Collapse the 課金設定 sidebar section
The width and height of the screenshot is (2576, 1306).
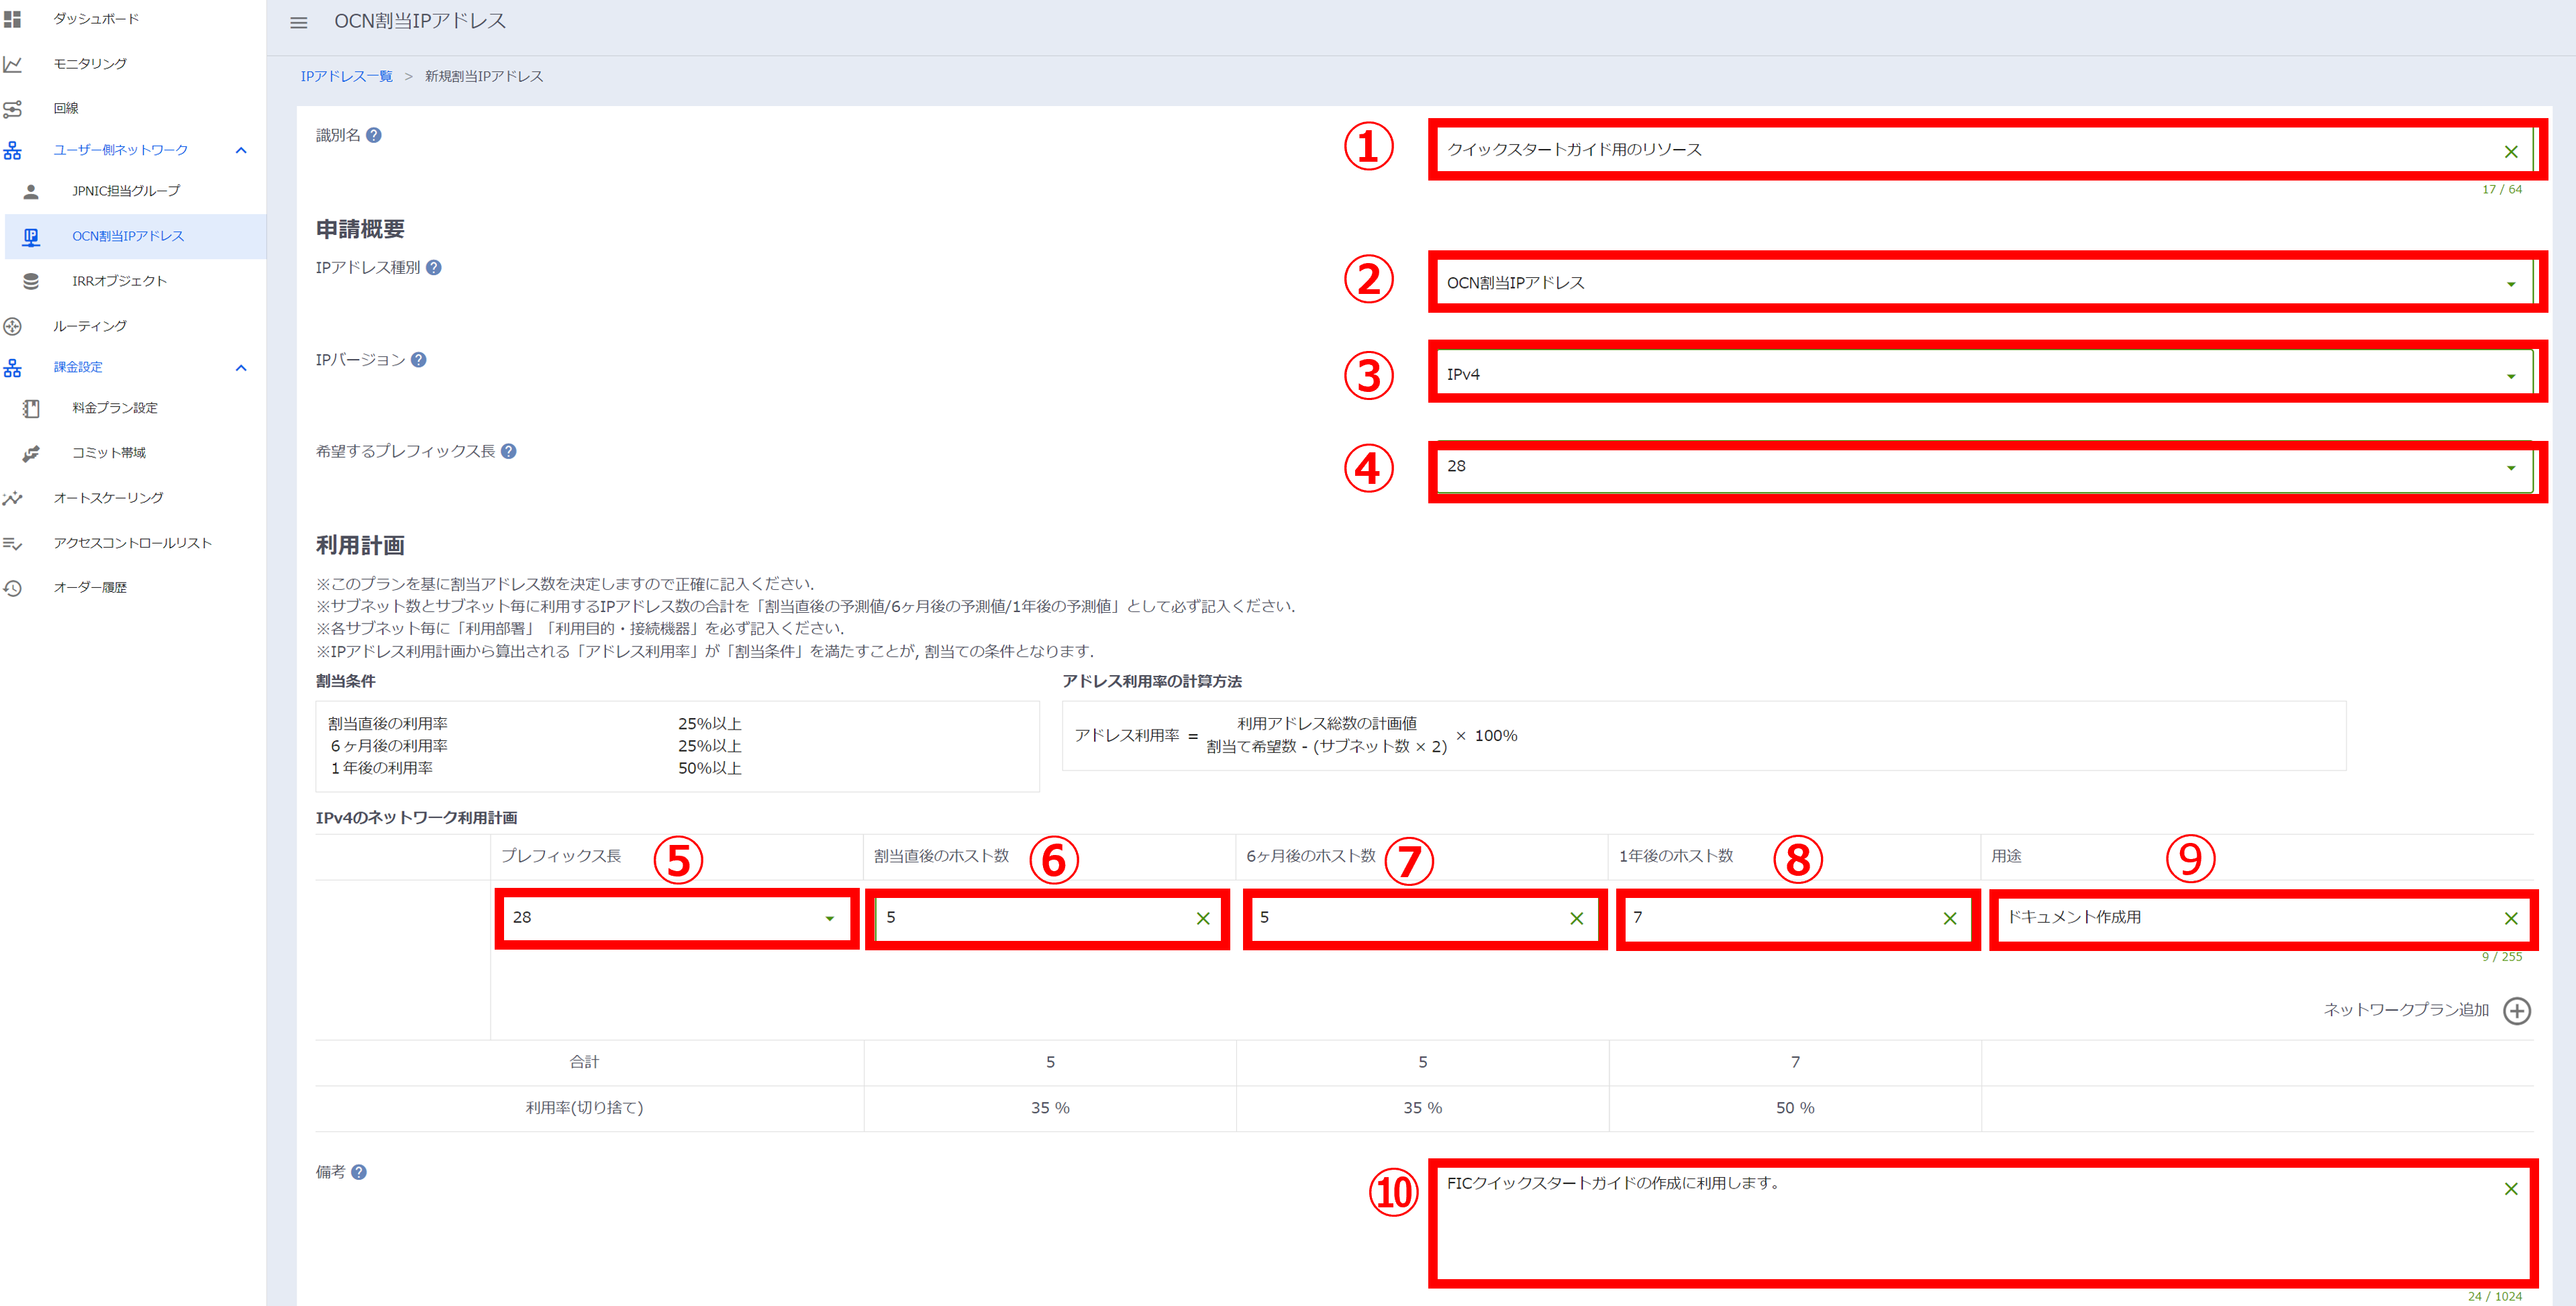[x=241, y=368]
